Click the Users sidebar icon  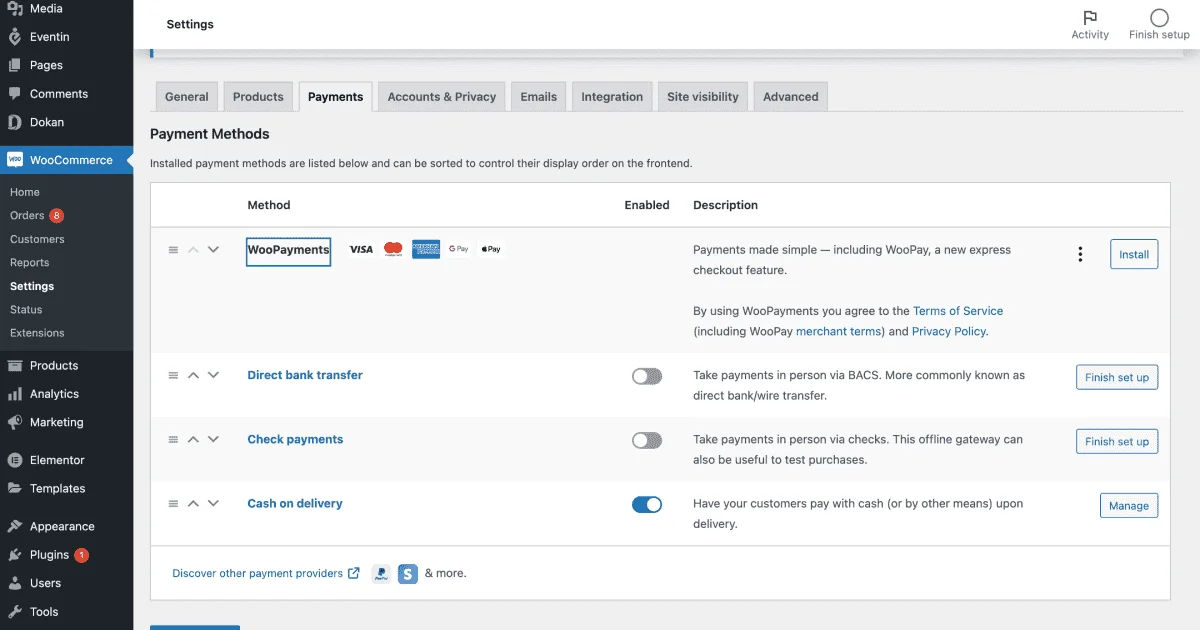pos(15,583)
